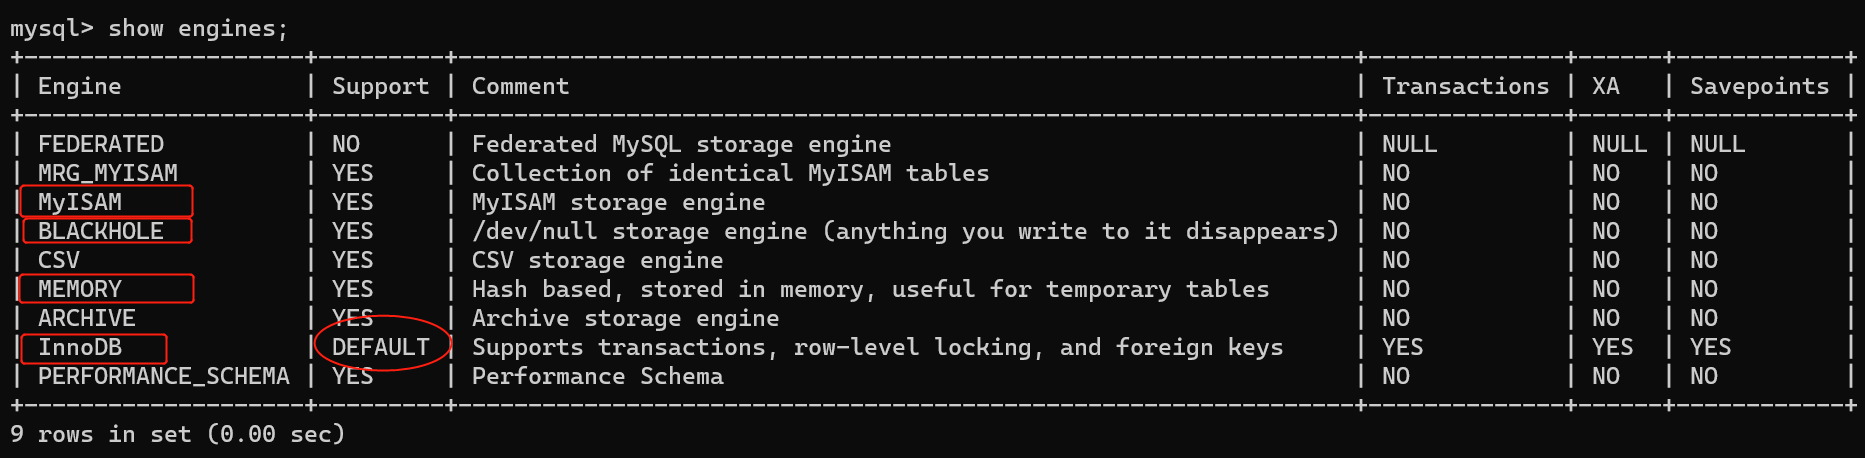The height and width of the screenshot is (458, 1865).
Task: Click the Engine column header
Action: pyautogui.click(x=79, y=87)
